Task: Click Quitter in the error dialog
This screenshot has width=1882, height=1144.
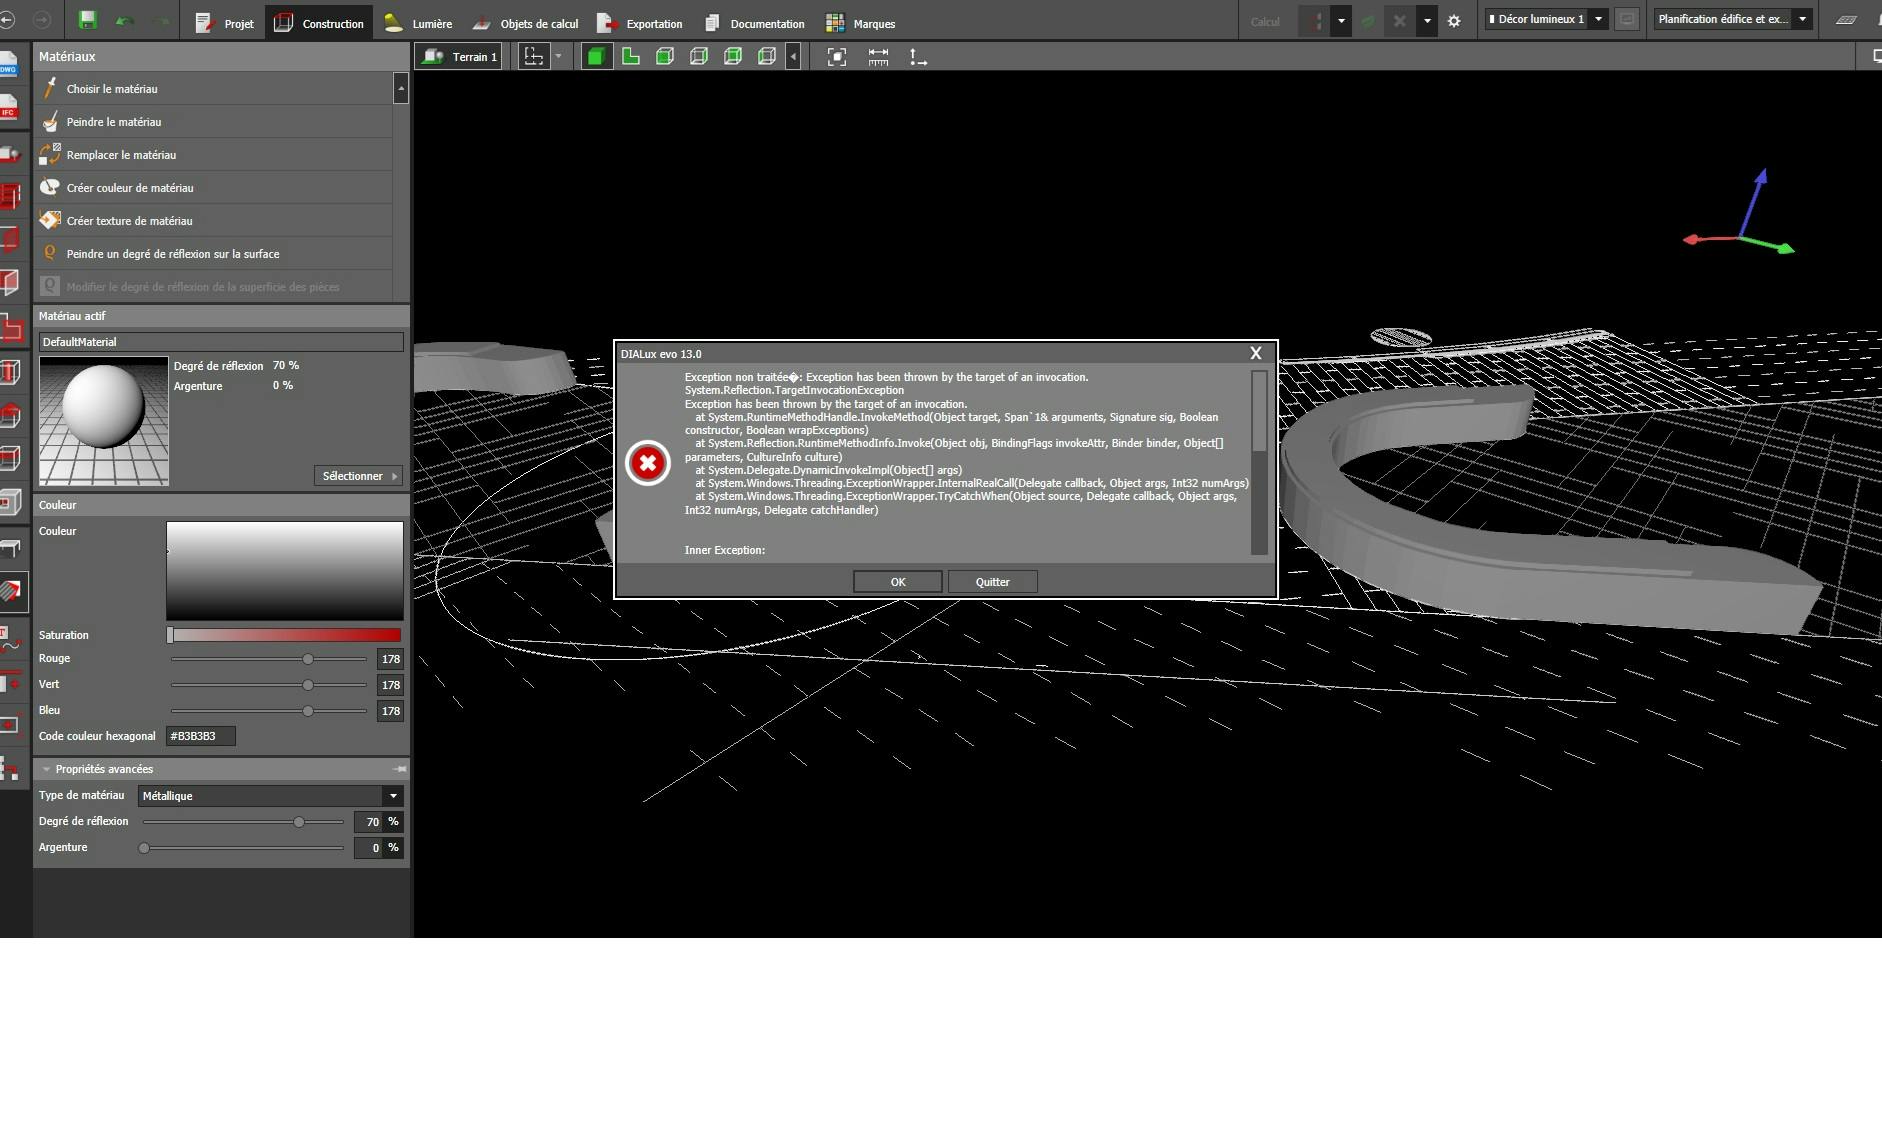Action: click(992, 582)
